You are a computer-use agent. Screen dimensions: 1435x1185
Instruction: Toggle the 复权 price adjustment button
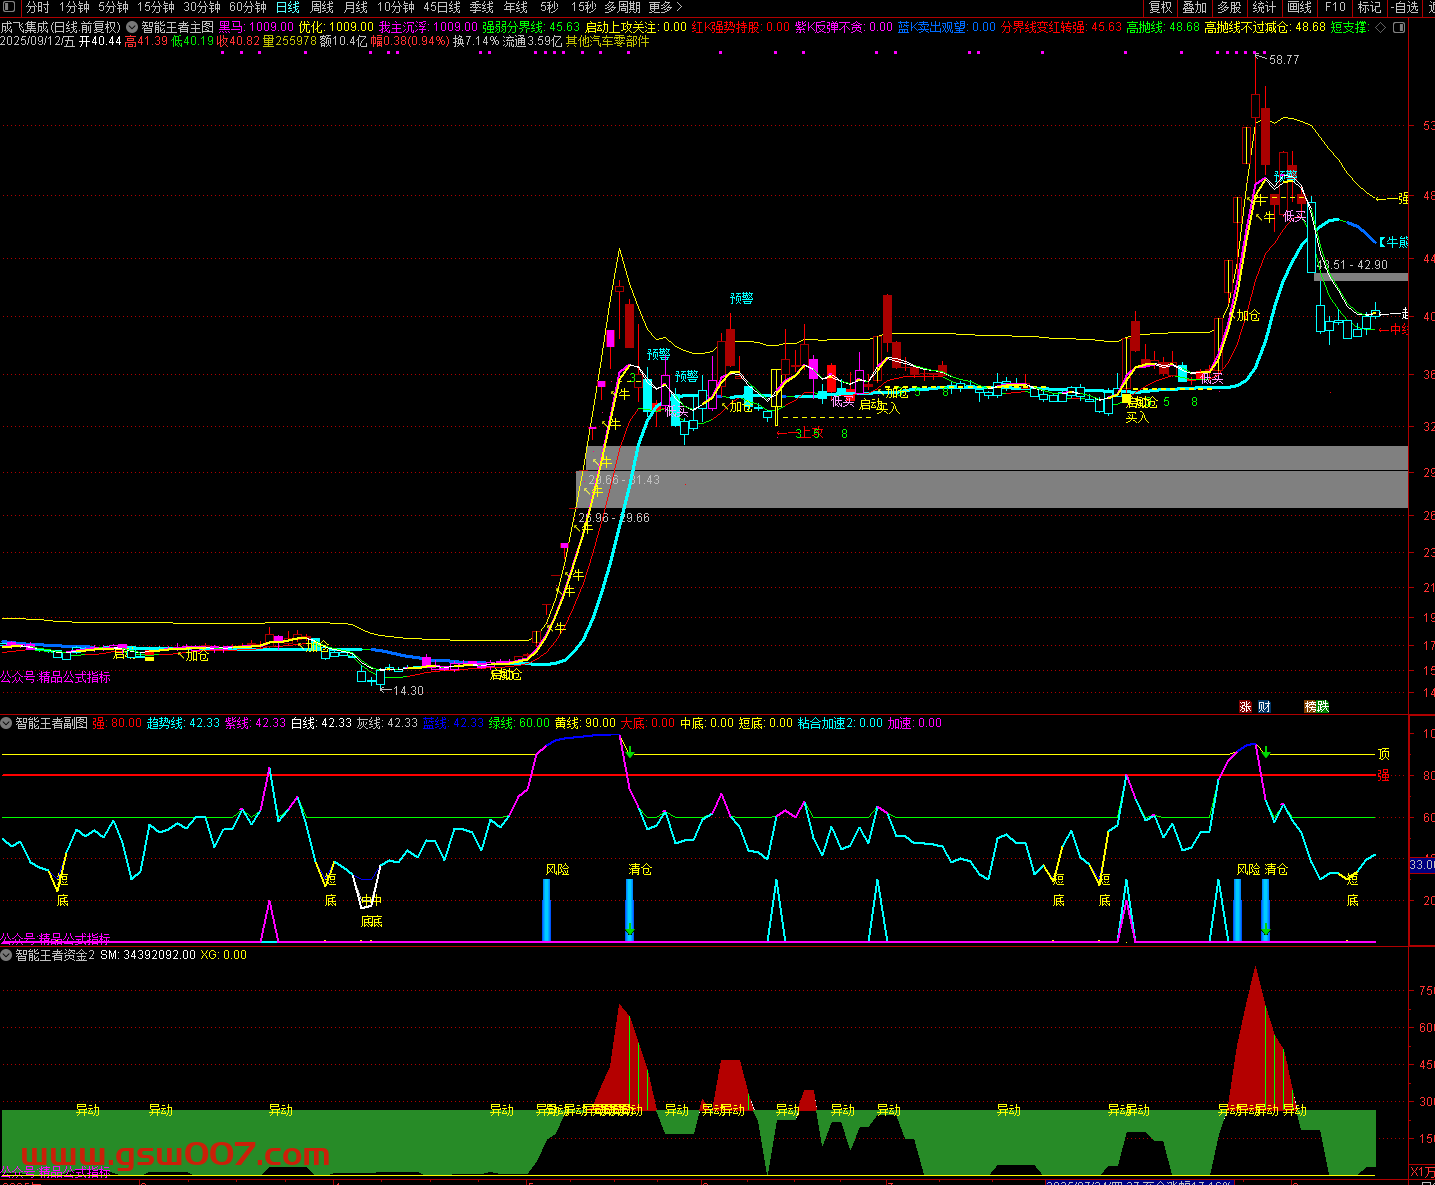tap(1160, 7)
